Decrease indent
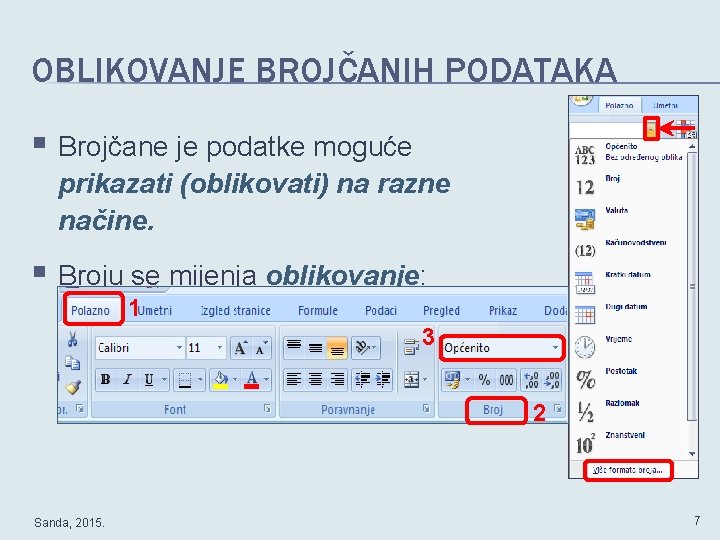Viewport: 720px width, 540px height. [362, 380]
